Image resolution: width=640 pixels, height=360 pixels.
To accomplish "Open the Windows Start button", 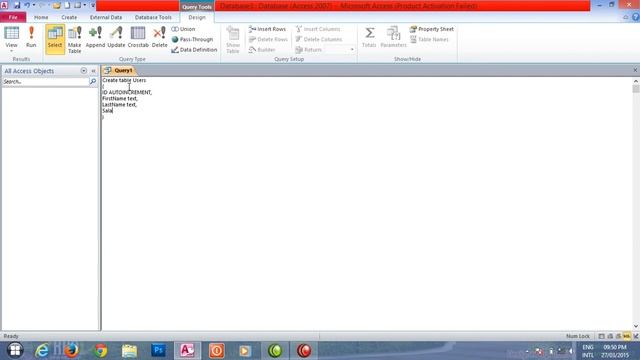I will point(15,350).
